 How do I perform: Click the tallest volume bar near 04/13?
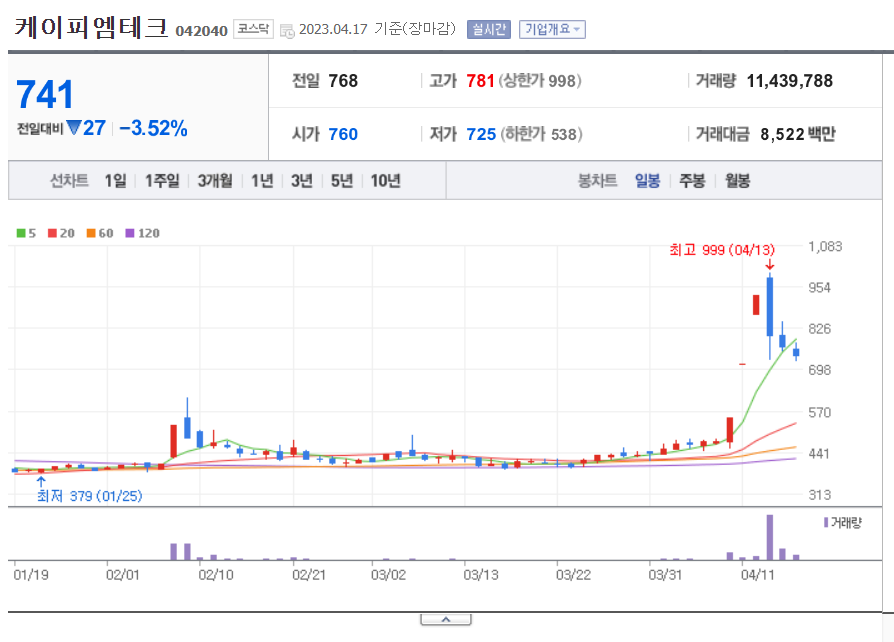click(770, 537)
